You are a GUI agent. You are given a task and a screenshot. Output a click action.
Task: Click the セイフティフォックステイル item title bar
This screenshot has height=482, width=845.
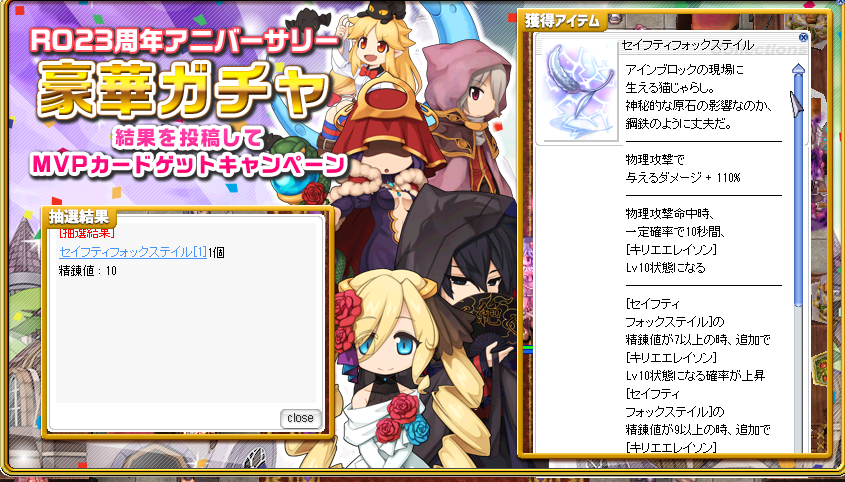pos(688,45)
